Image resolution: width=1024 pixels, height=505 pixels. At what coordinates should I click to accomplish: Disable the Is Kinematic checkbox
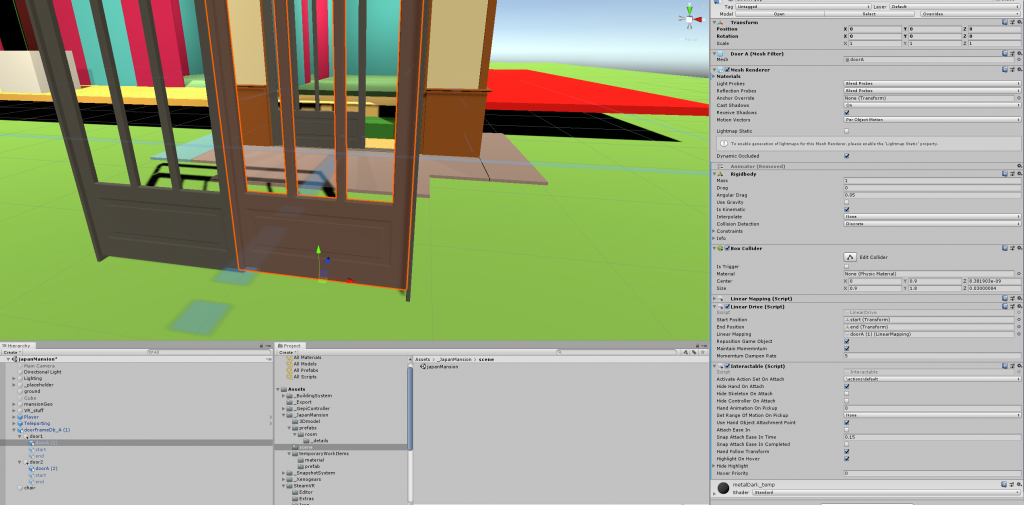click(847, 209)
